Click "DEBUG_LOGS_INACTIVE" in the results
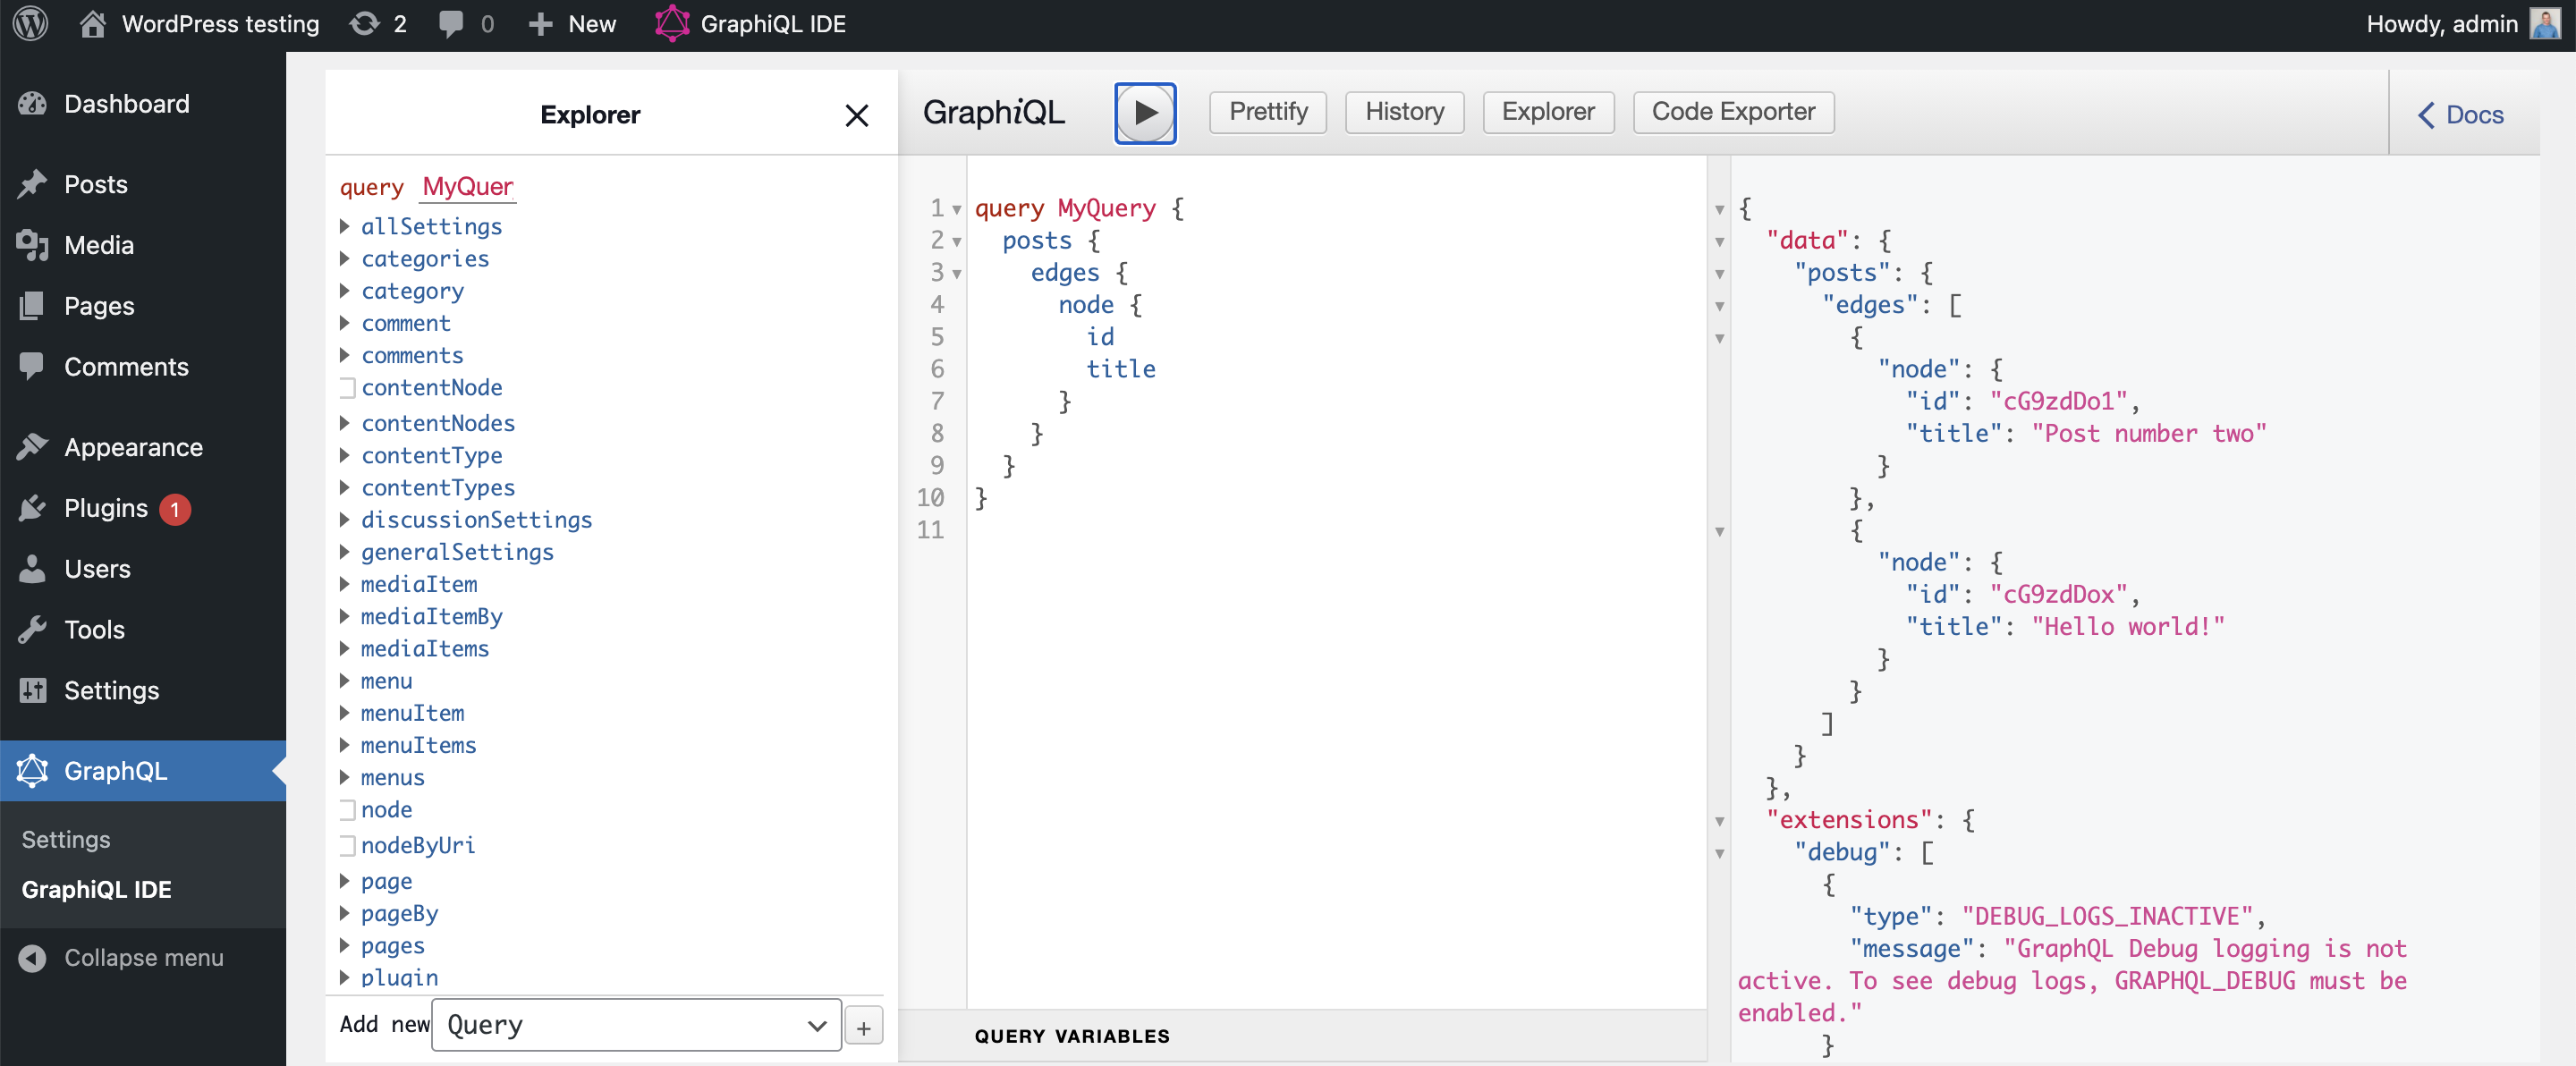 point(2107,917)
